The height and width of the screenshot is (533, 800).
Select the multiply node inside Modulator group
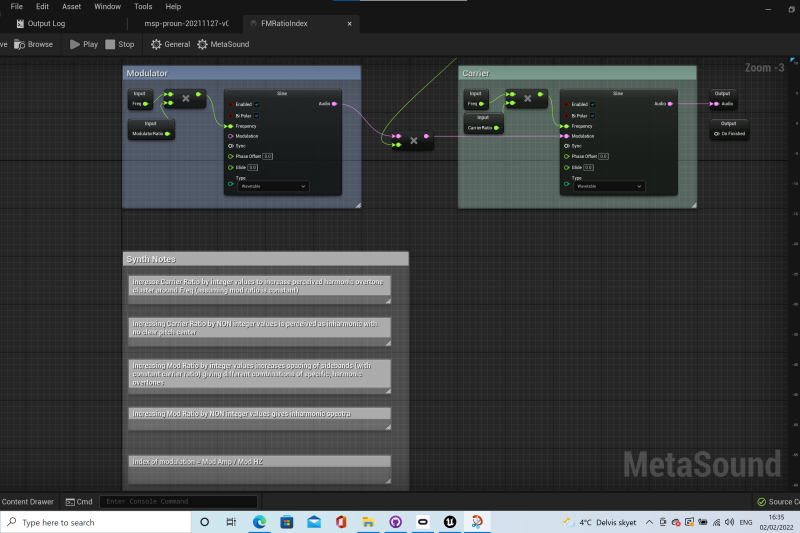186,98
